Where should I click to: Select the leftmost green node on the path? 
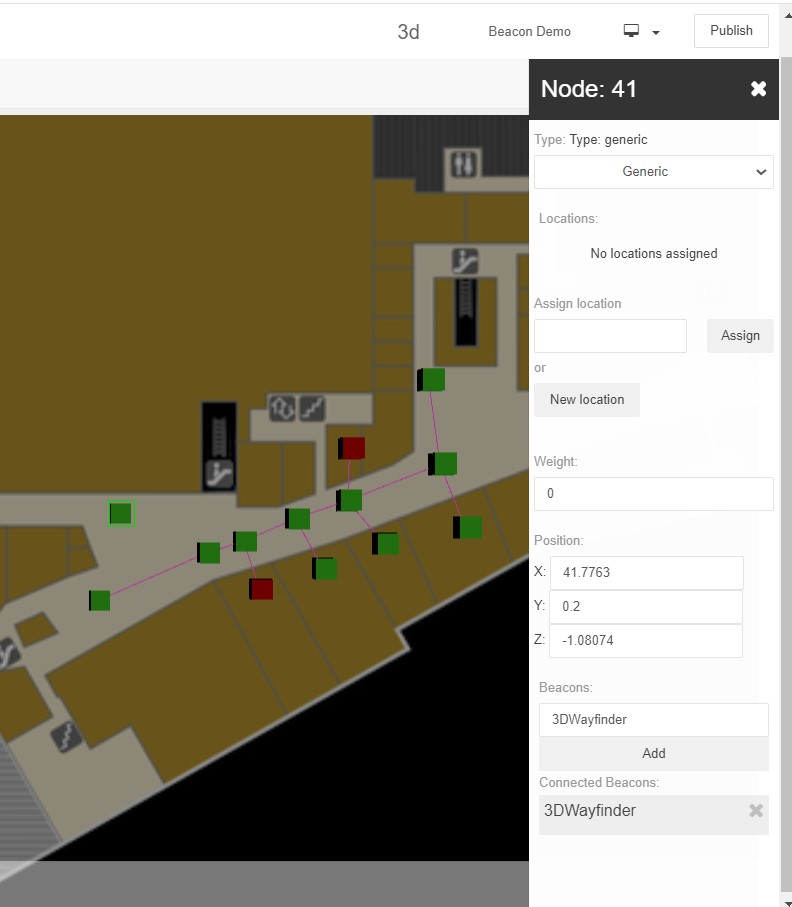(x=100, y=600)
